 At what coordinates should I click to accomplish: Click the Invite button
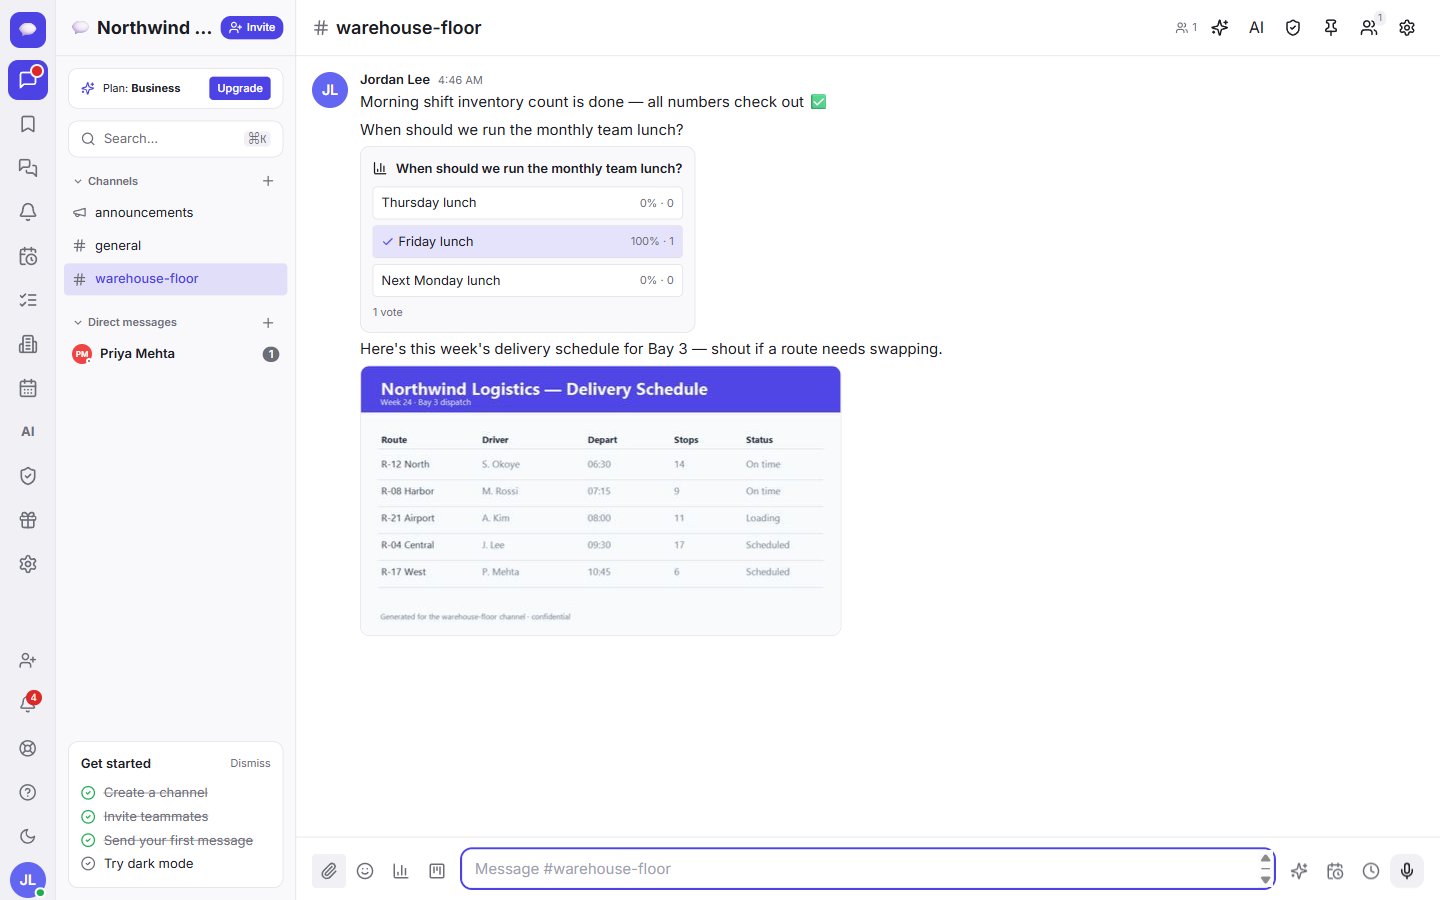point(252,28)
